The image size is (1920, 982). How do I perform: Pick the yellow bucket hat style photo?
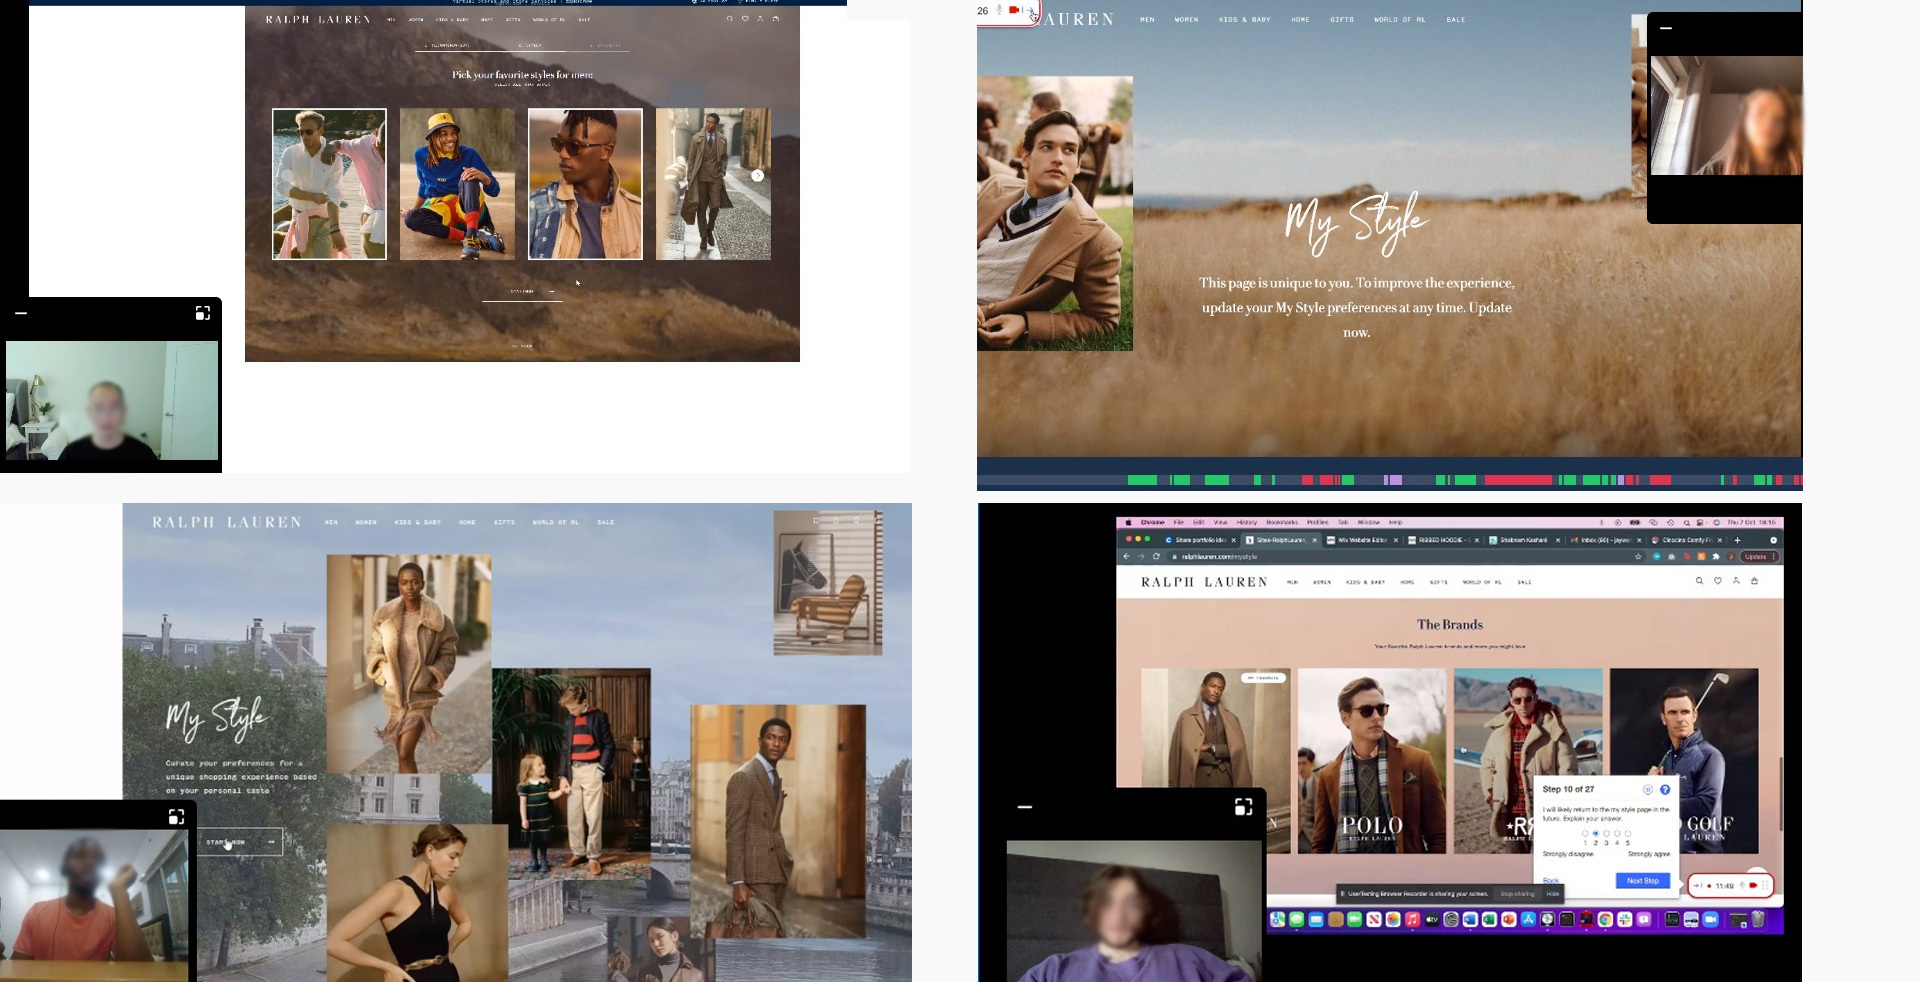coord(457,184)
